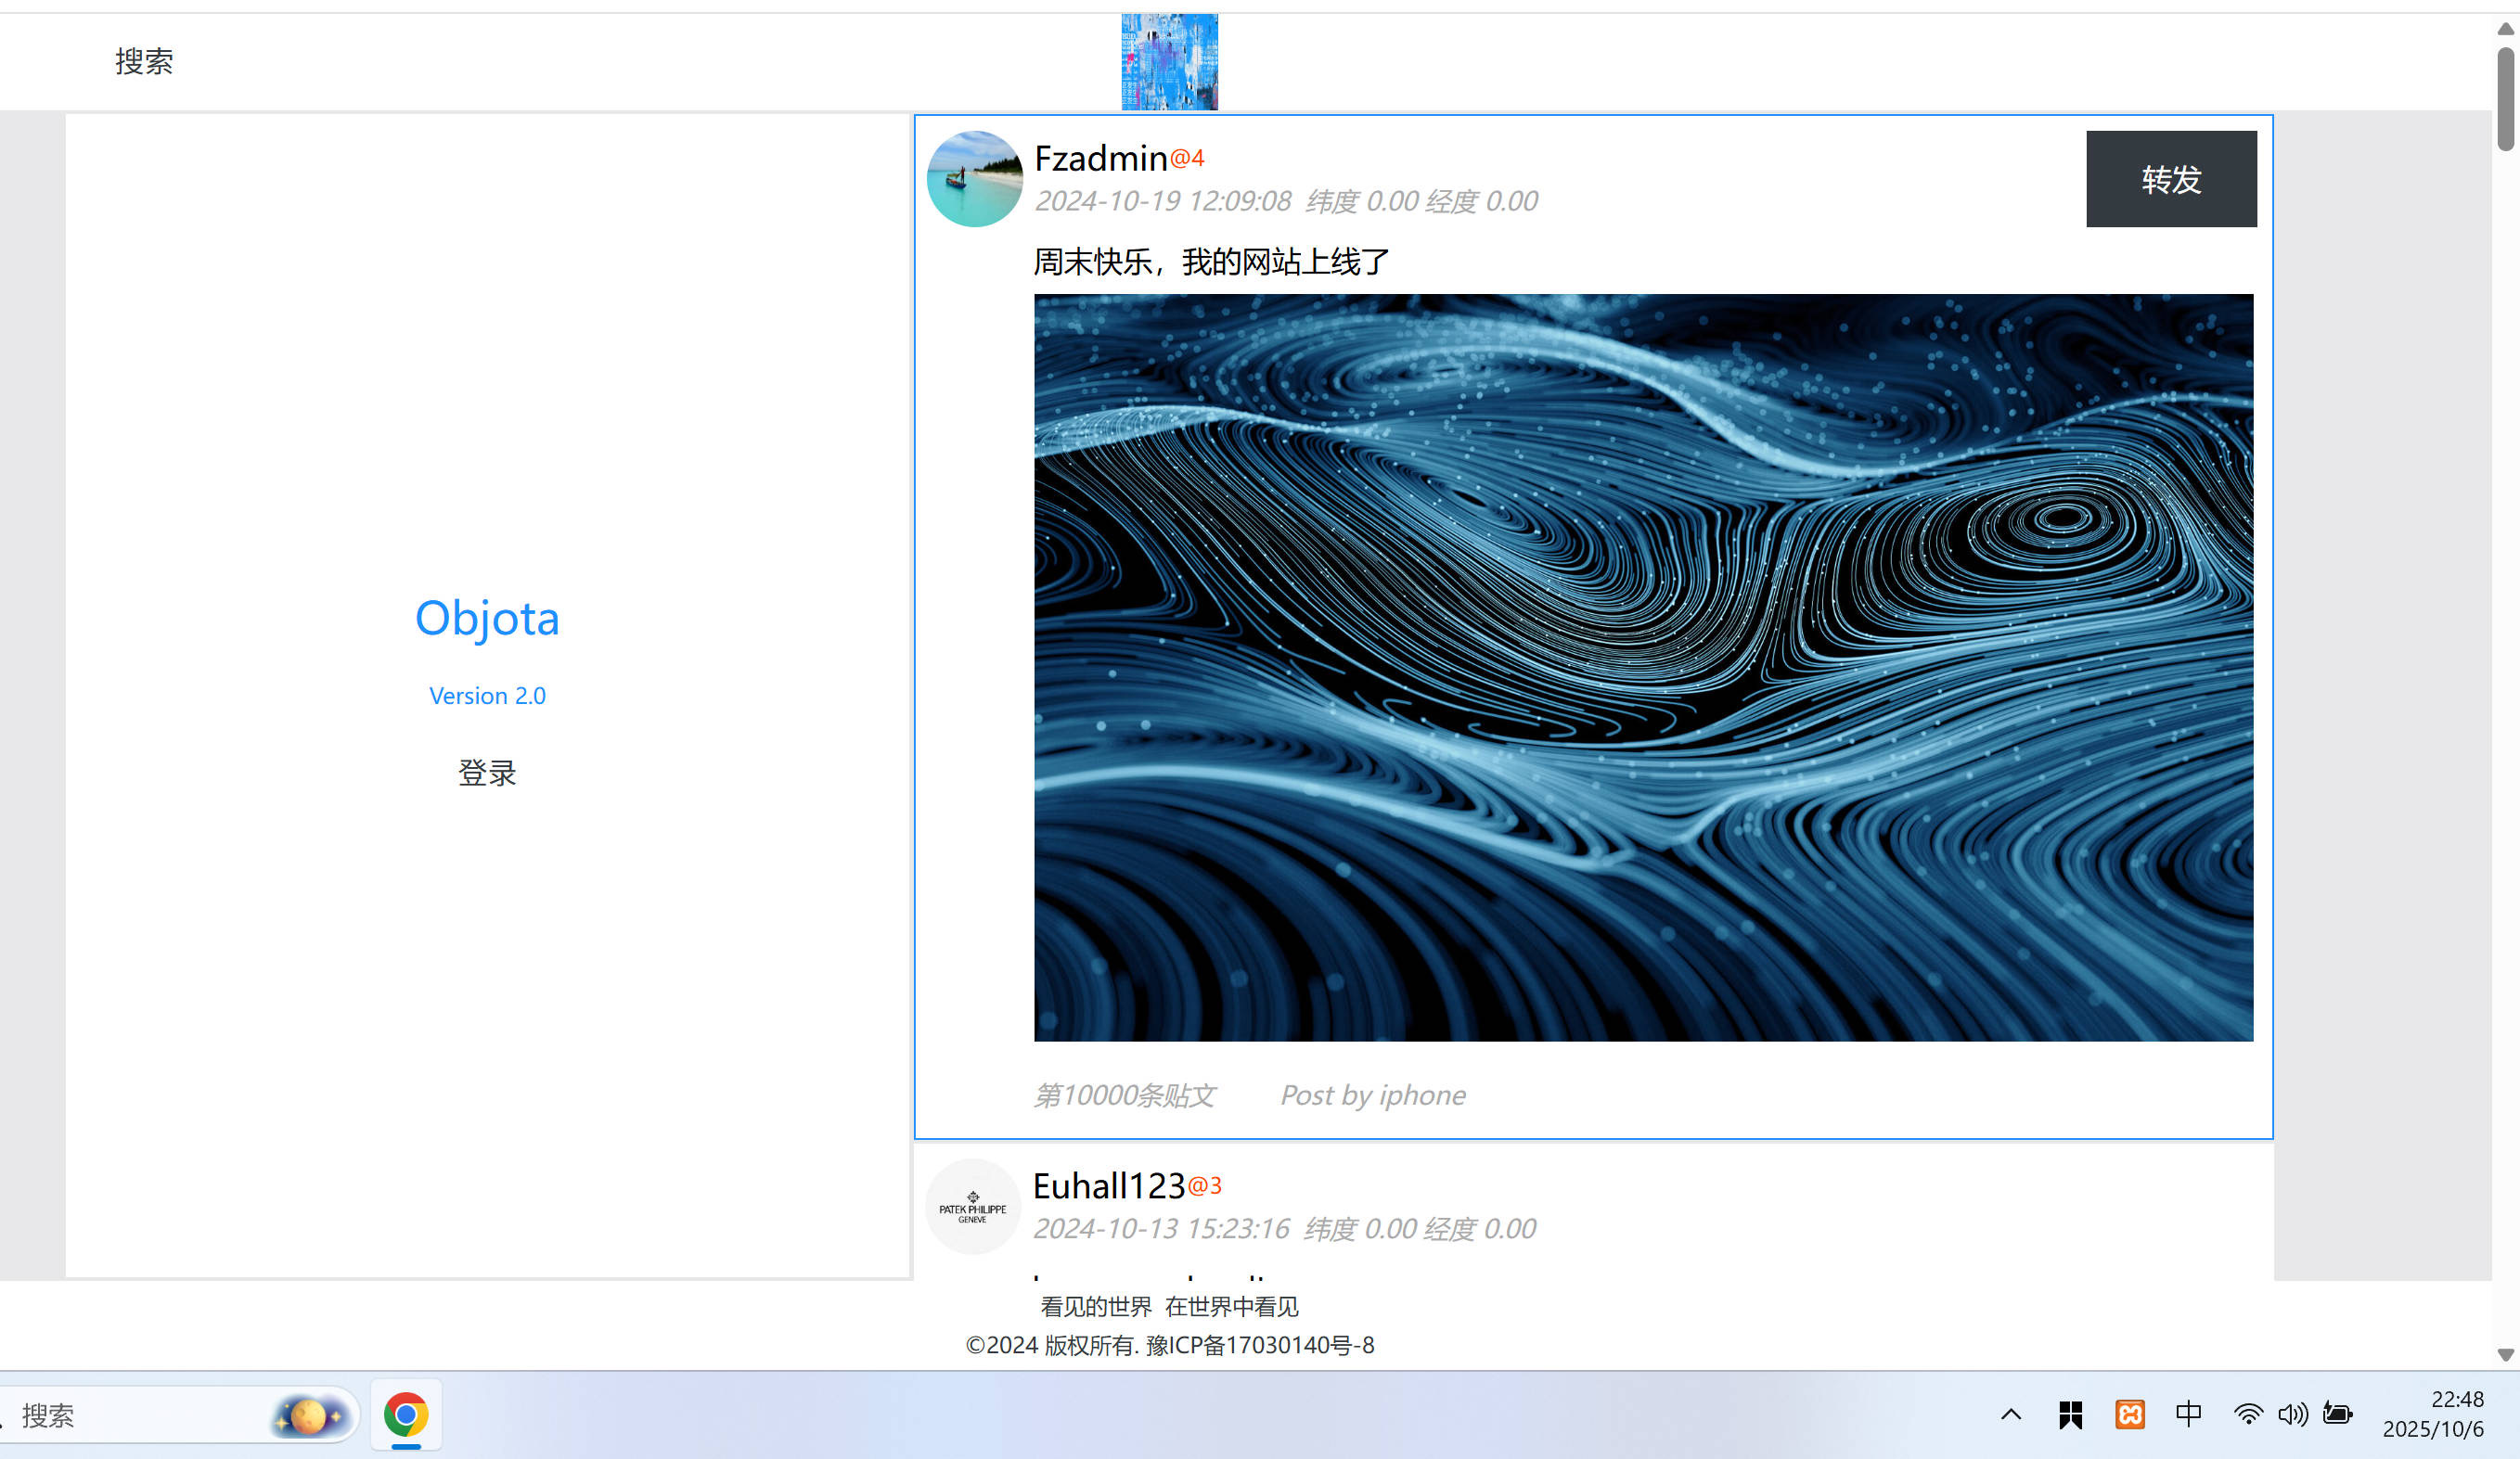Viewport: 2520px width, 1459px height.
Task: Switch the Chinese input method indicator
Action: (2188, 1414)
